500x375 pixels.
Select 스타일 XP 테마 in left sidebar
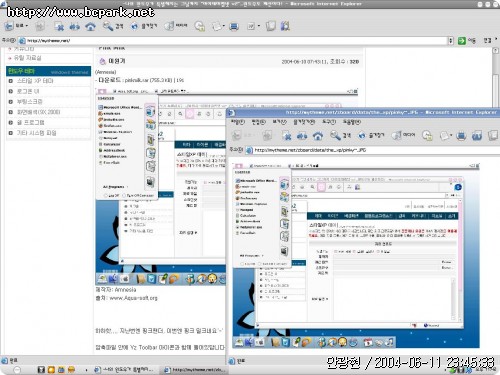tap(35, 81)
